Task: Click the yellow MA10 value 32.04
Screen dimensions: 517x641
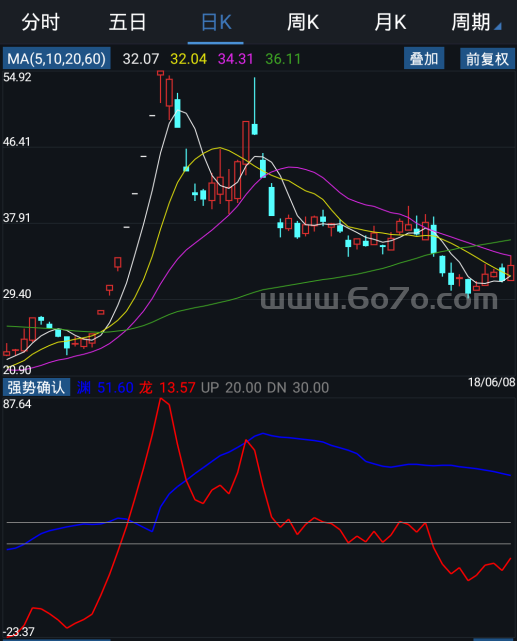Action: pyautogui.click(x=188, y=59)
